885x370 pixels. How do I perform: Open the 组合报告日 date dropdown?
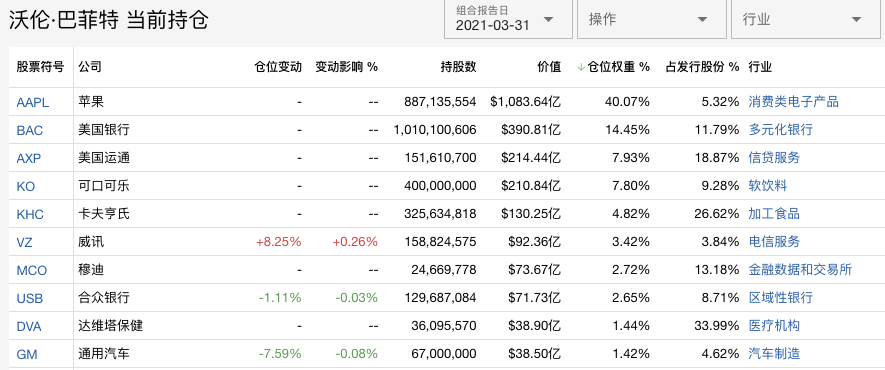coord(508,19)
